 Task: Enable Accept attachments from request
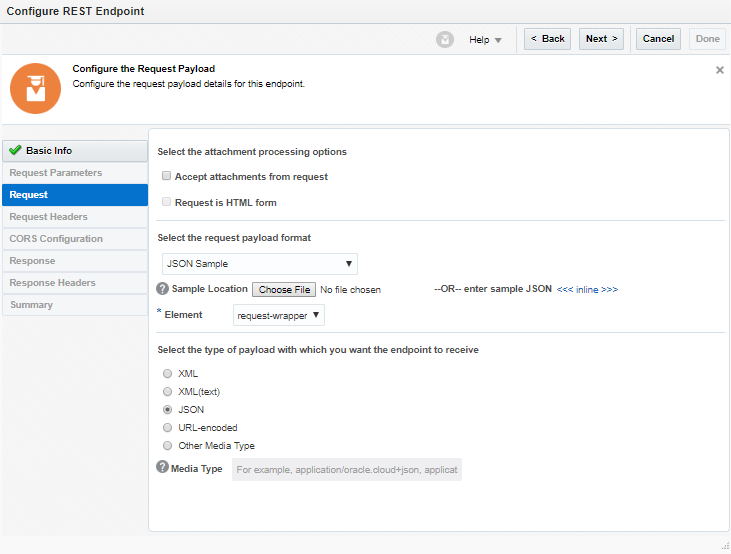tap(167, 176)
